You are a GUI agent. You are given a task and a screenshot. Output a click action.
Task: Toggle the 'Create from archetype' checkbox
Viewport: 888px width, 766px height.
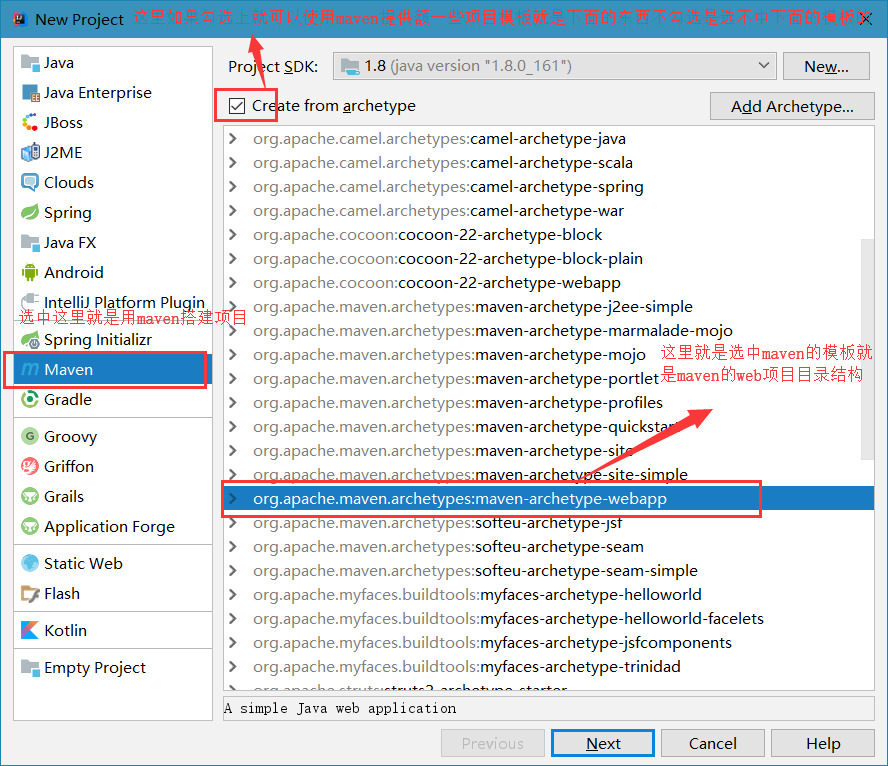(237, 106)
